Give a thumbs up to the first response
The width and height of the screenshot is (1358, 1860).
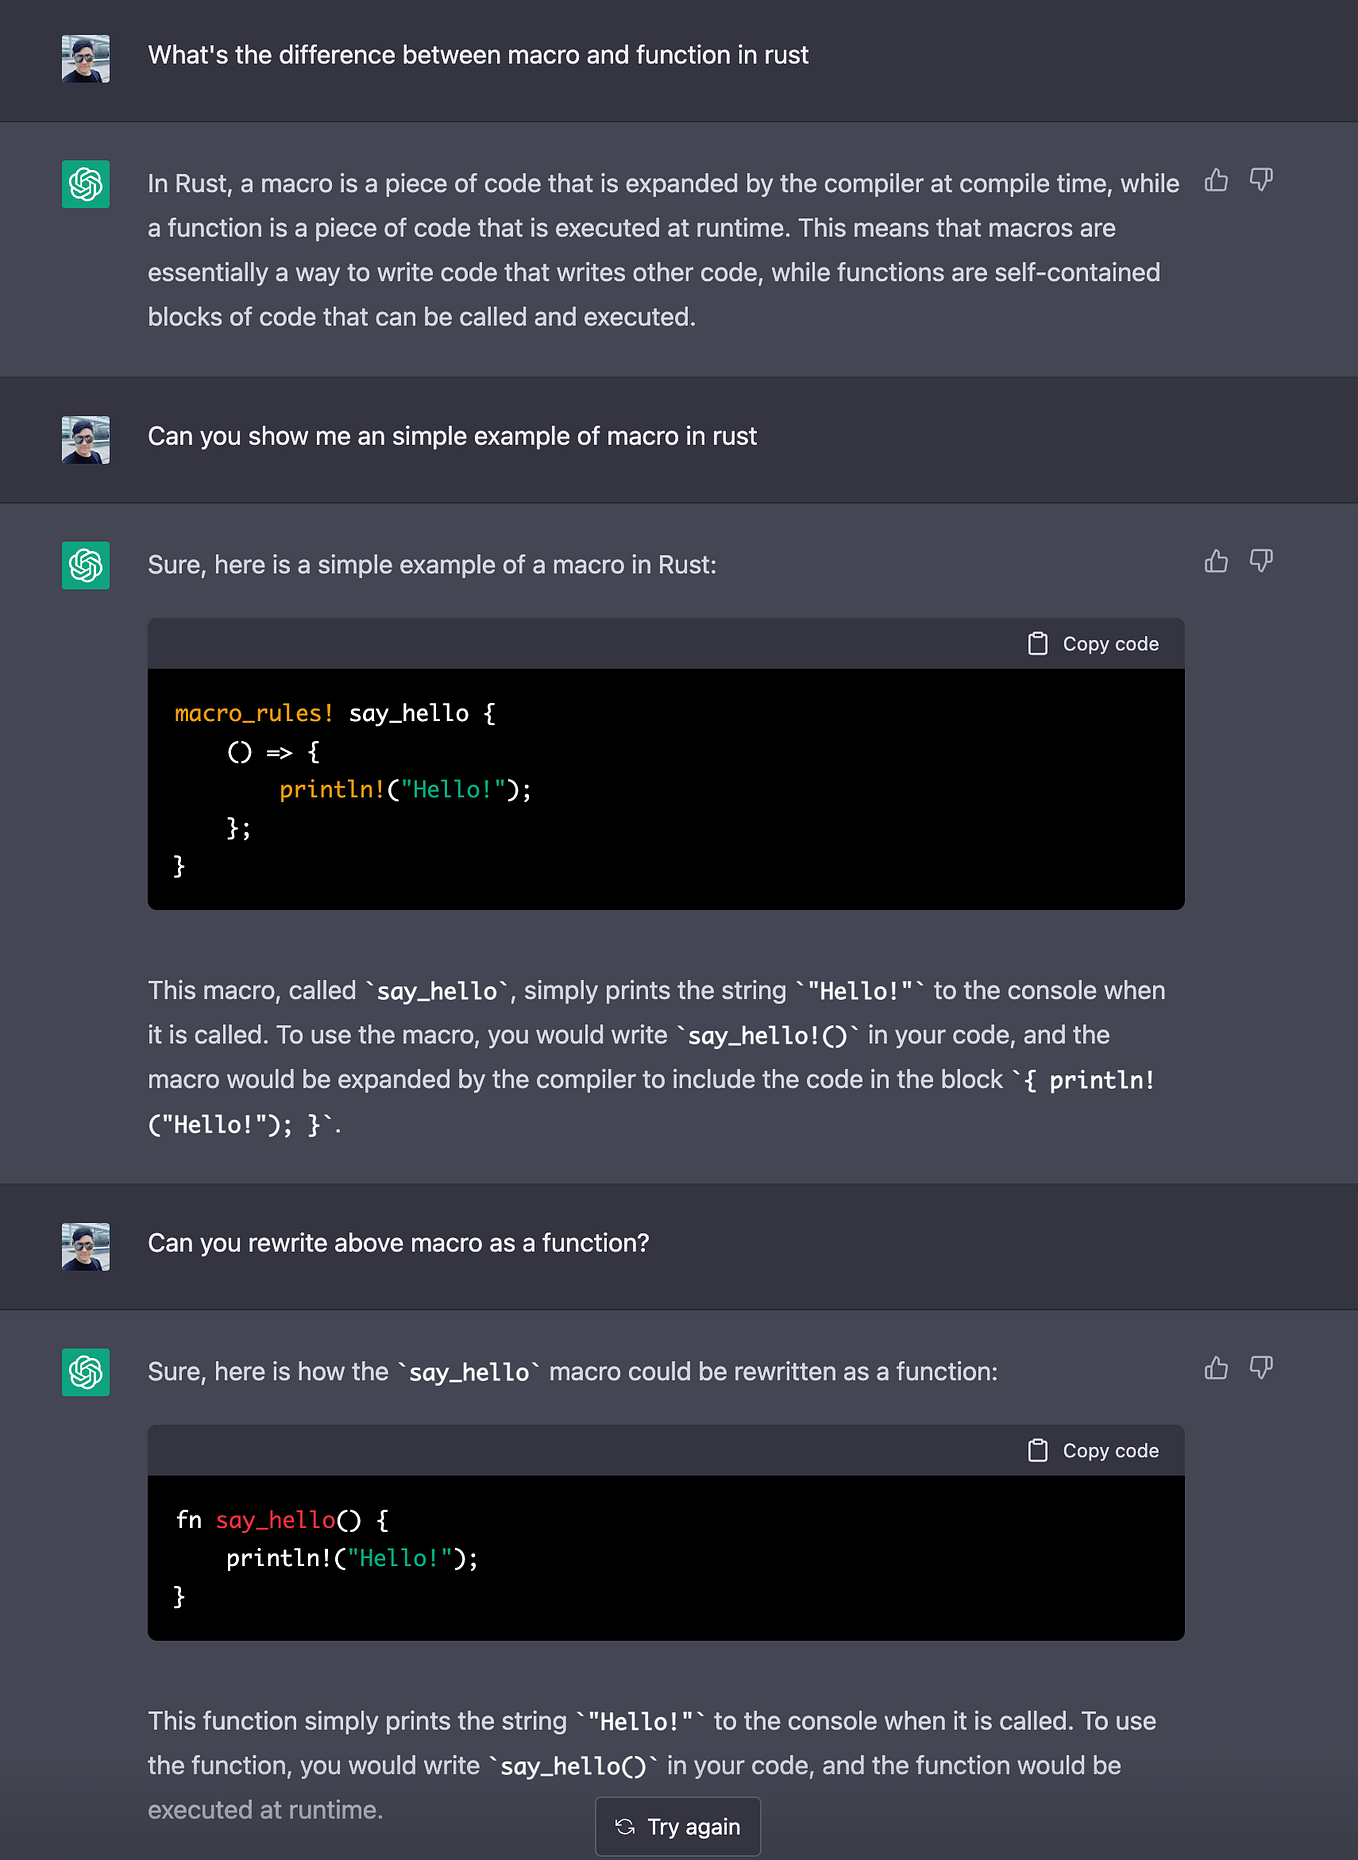1216,181
